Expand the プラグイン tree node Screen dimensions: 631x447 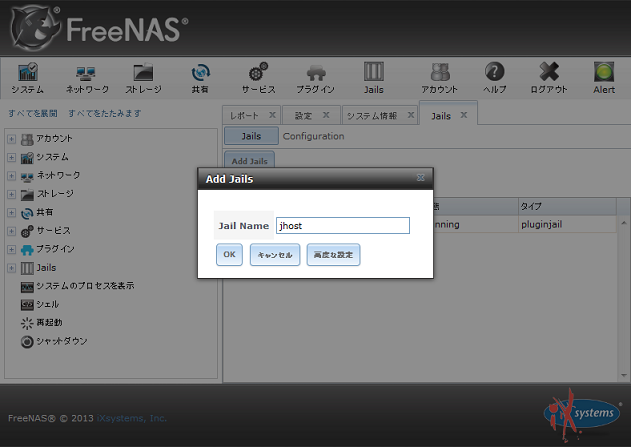point(11,249)
